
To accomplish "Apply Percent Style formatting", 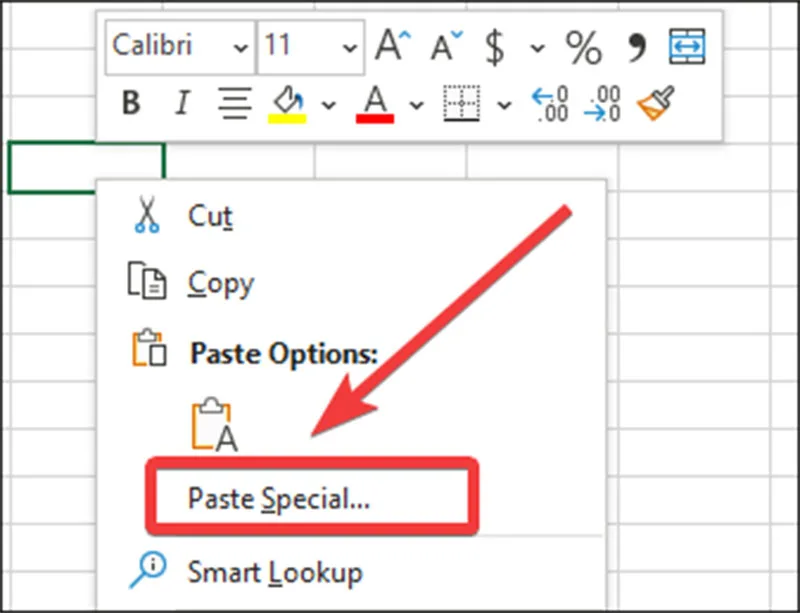I will (583, 47).
